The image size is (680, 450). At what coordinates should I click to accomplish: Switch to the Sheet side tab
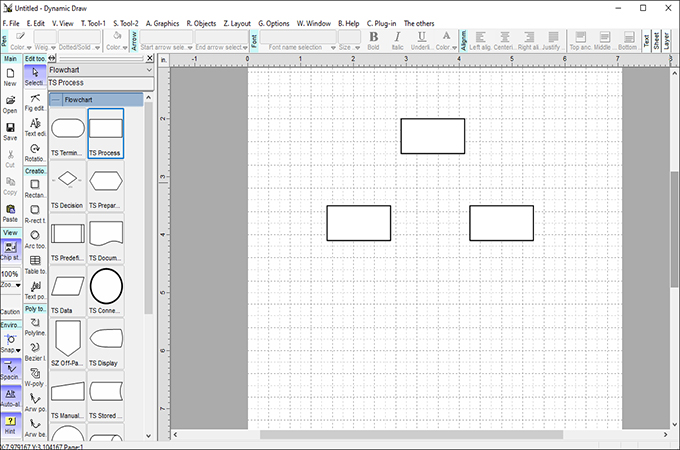point(656,41)
